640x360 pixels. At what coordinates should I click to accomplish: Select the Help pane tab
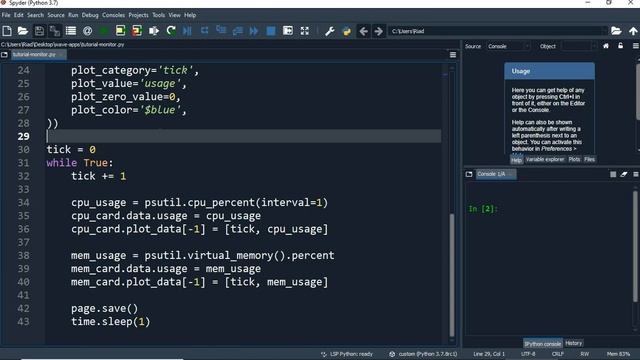coord(516,160)
